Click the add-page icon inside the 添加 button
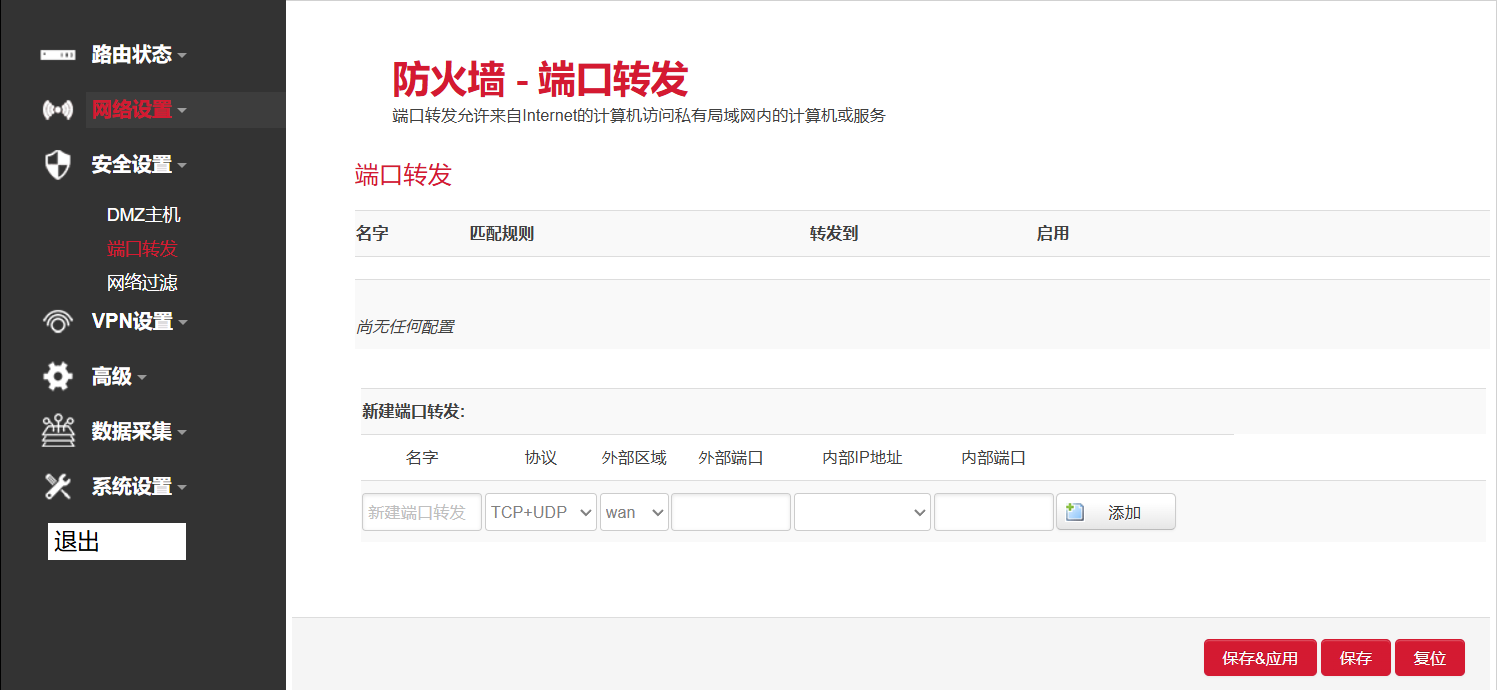The image size is (1497, 690). point(1073,511)
